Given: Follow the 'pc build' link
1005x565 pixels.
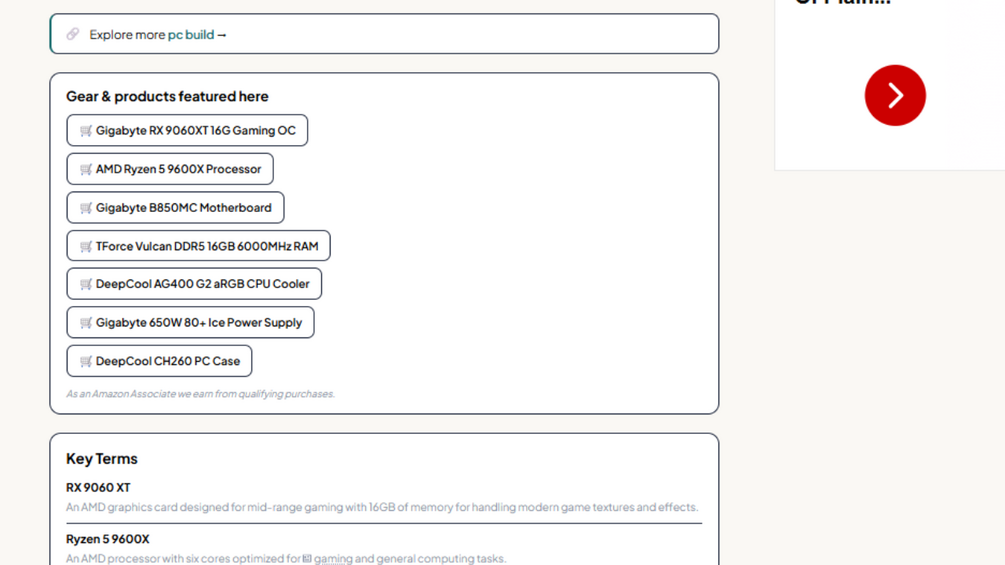Looking at the screenshot, I should click(x=191, y=35).
